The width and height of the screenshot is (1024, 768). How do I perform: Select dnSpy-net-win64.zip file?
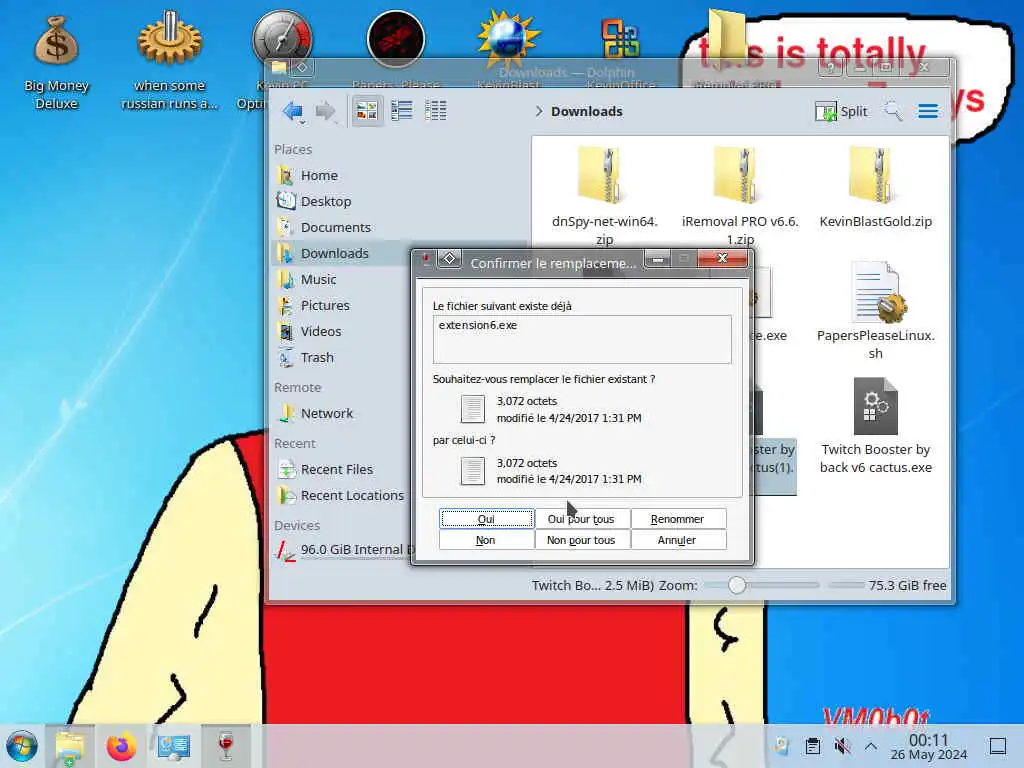pos(604,195)
